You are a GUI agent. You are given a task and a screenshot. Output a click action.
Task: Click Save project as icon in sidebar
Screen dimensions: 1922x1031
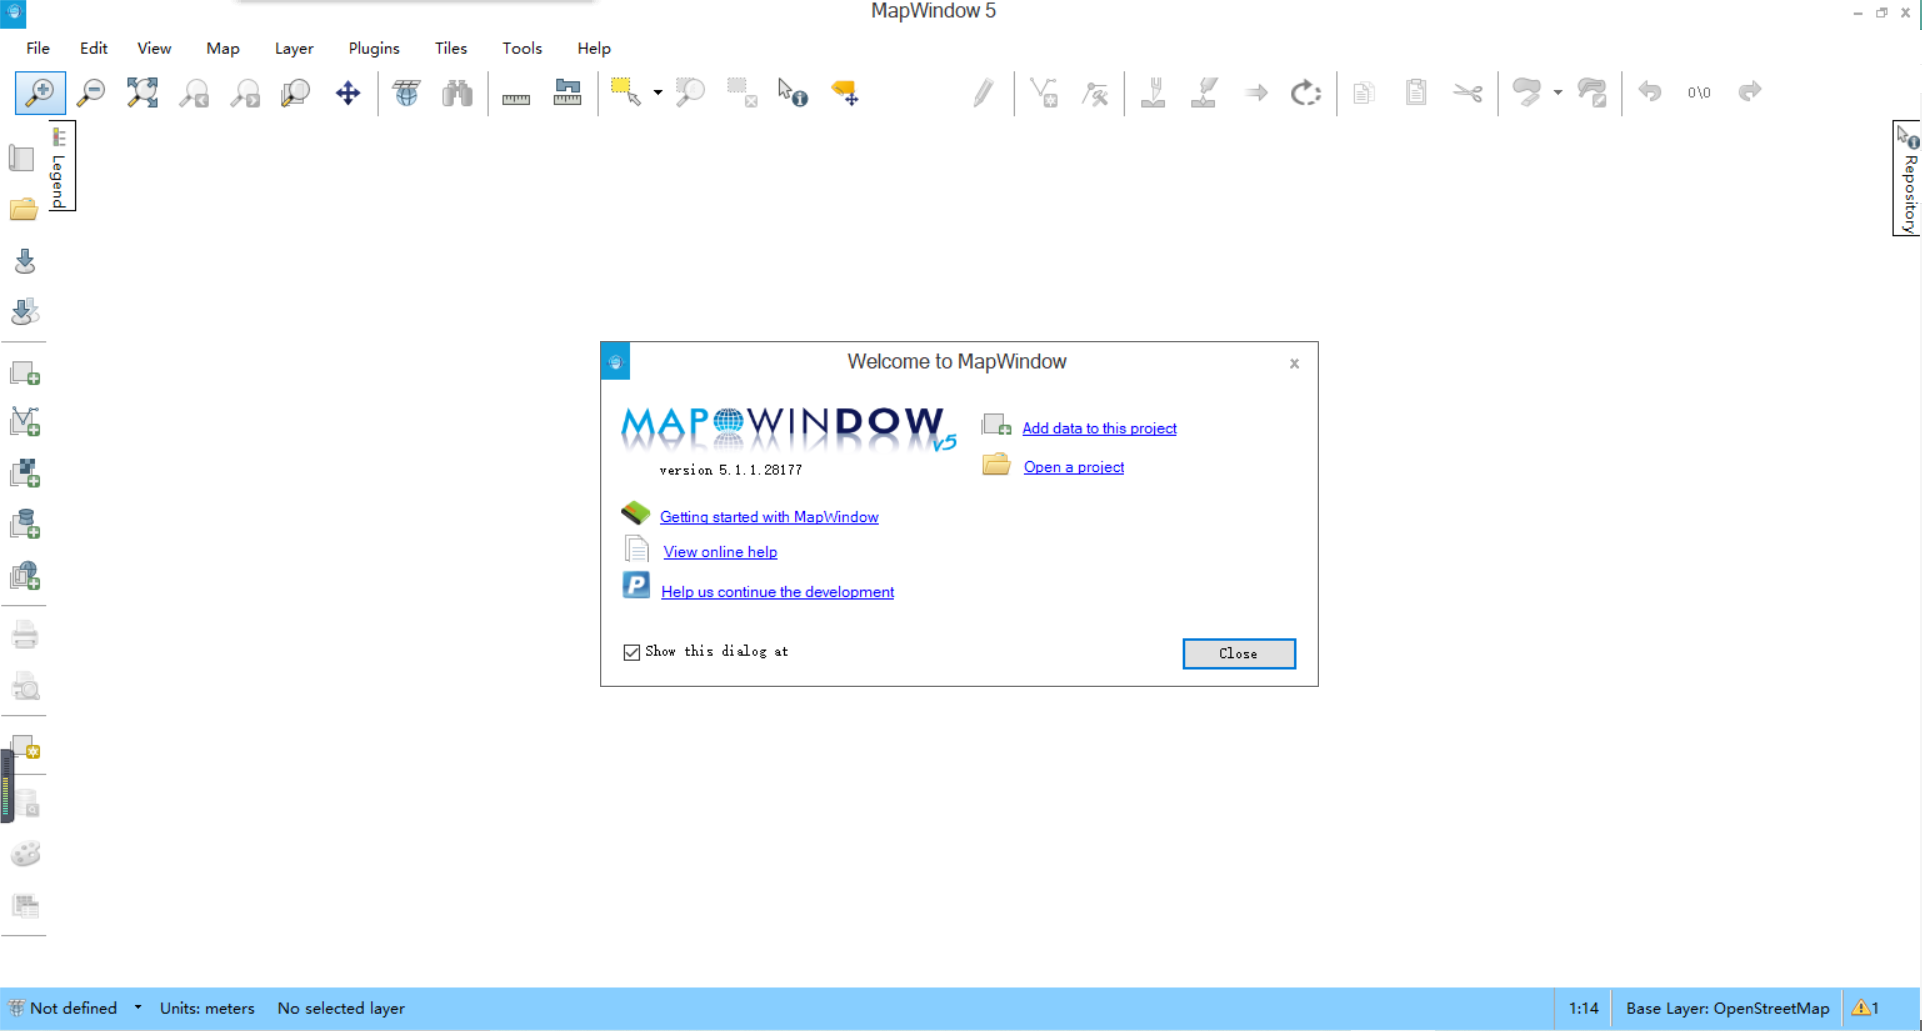pyautogui.click(x=25, y=312)
